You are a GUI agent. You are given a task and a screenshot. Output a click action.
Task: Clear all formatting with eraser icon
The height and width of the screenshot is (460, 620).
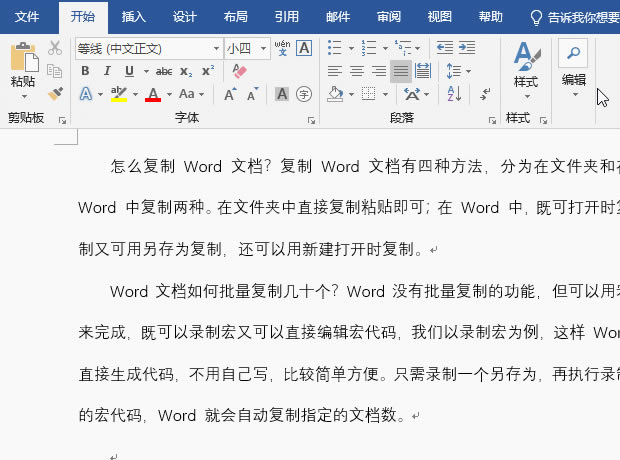(239, 71)
